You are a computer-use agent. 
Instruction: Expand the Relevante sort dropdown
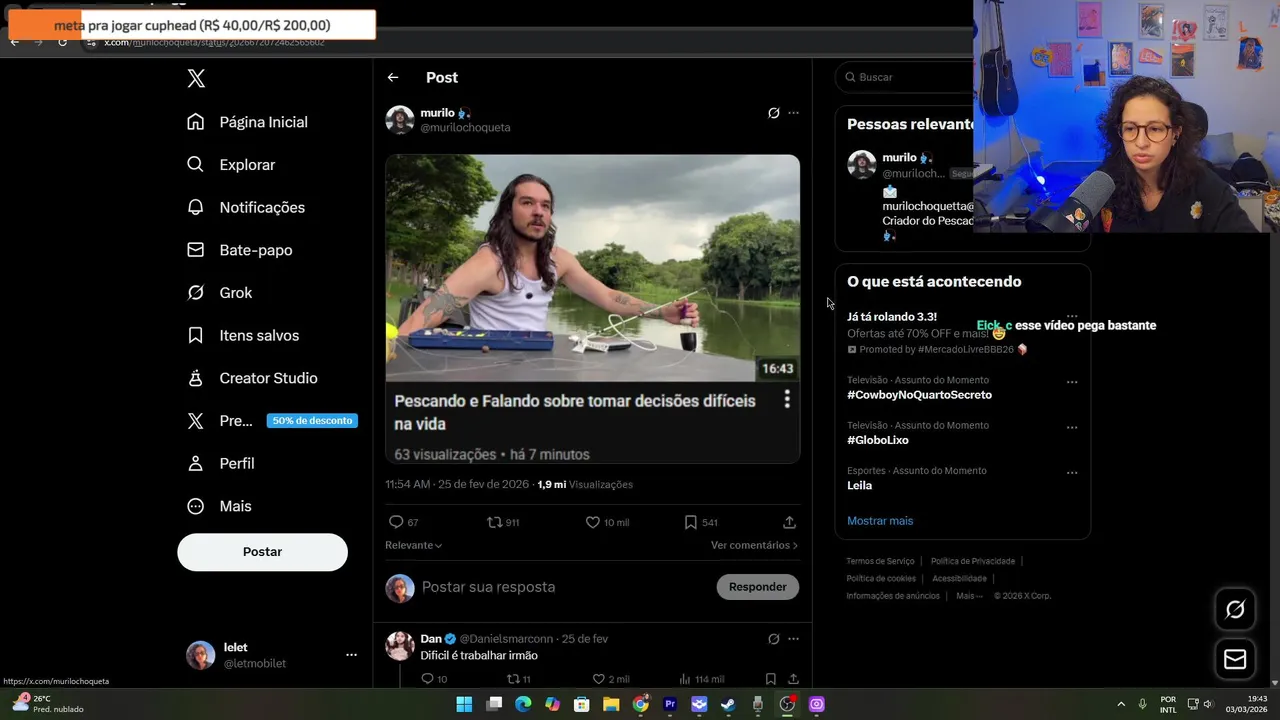[414, 545]
